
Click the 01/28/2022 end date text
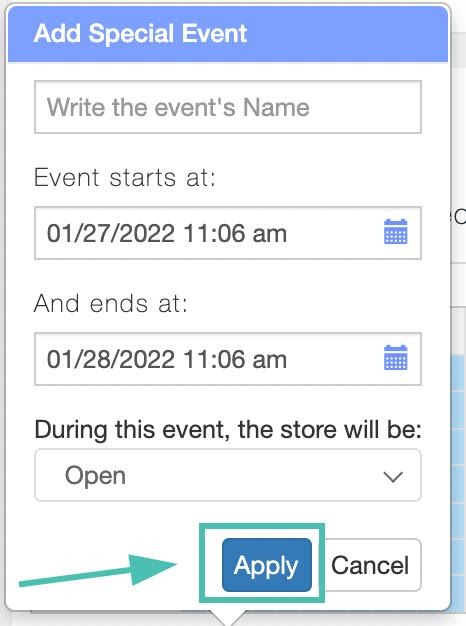click(111, 359)
